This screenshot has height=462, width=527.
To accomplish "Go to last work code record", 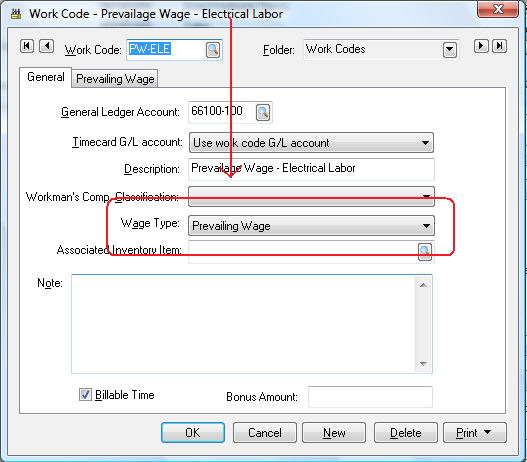I will pos(499,46).
